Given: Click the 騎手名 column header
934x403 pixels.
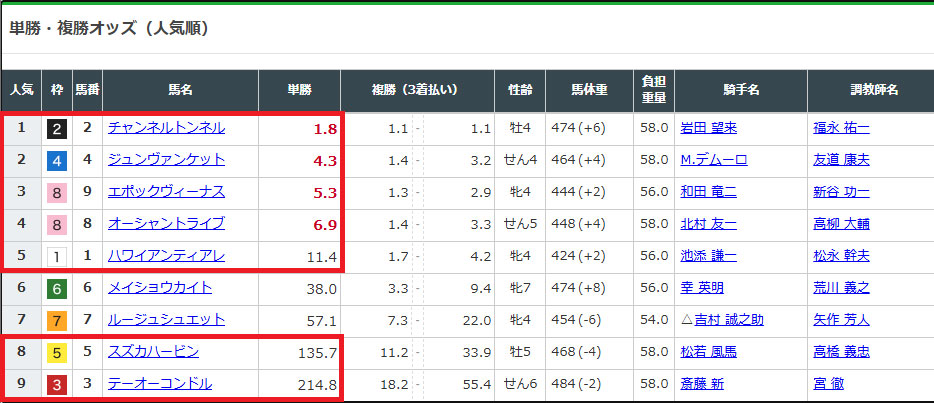Looking at the screenshot, I should coord(741,90).
